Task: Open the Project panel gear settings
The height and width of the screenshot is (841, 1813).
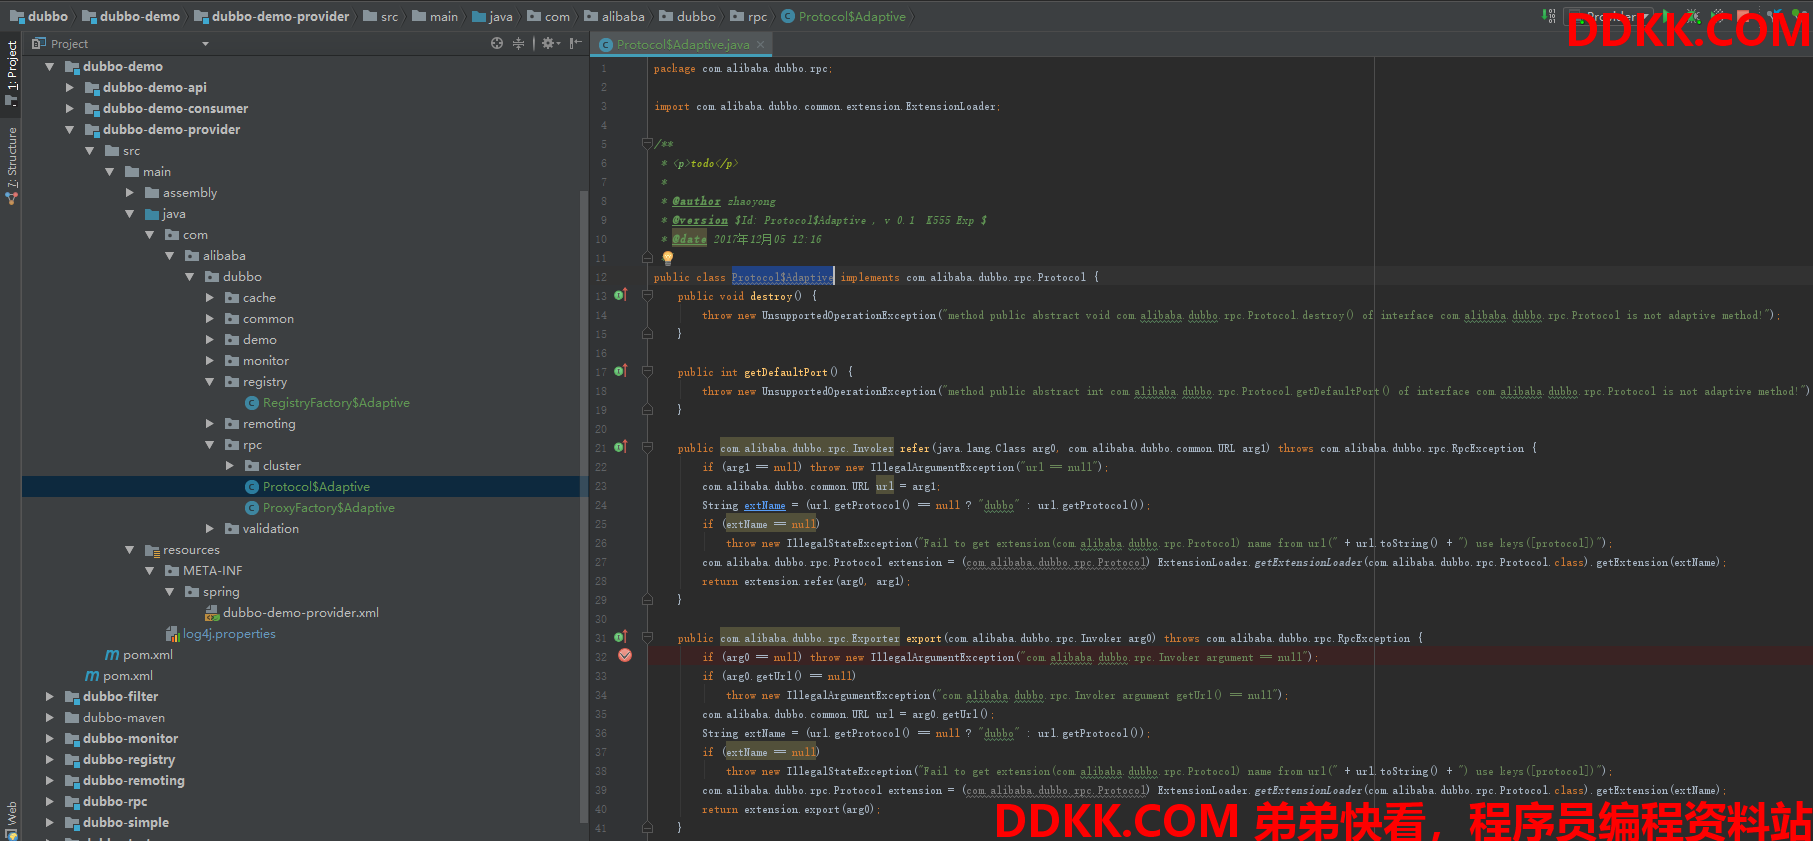Action: tap(550, 43)
